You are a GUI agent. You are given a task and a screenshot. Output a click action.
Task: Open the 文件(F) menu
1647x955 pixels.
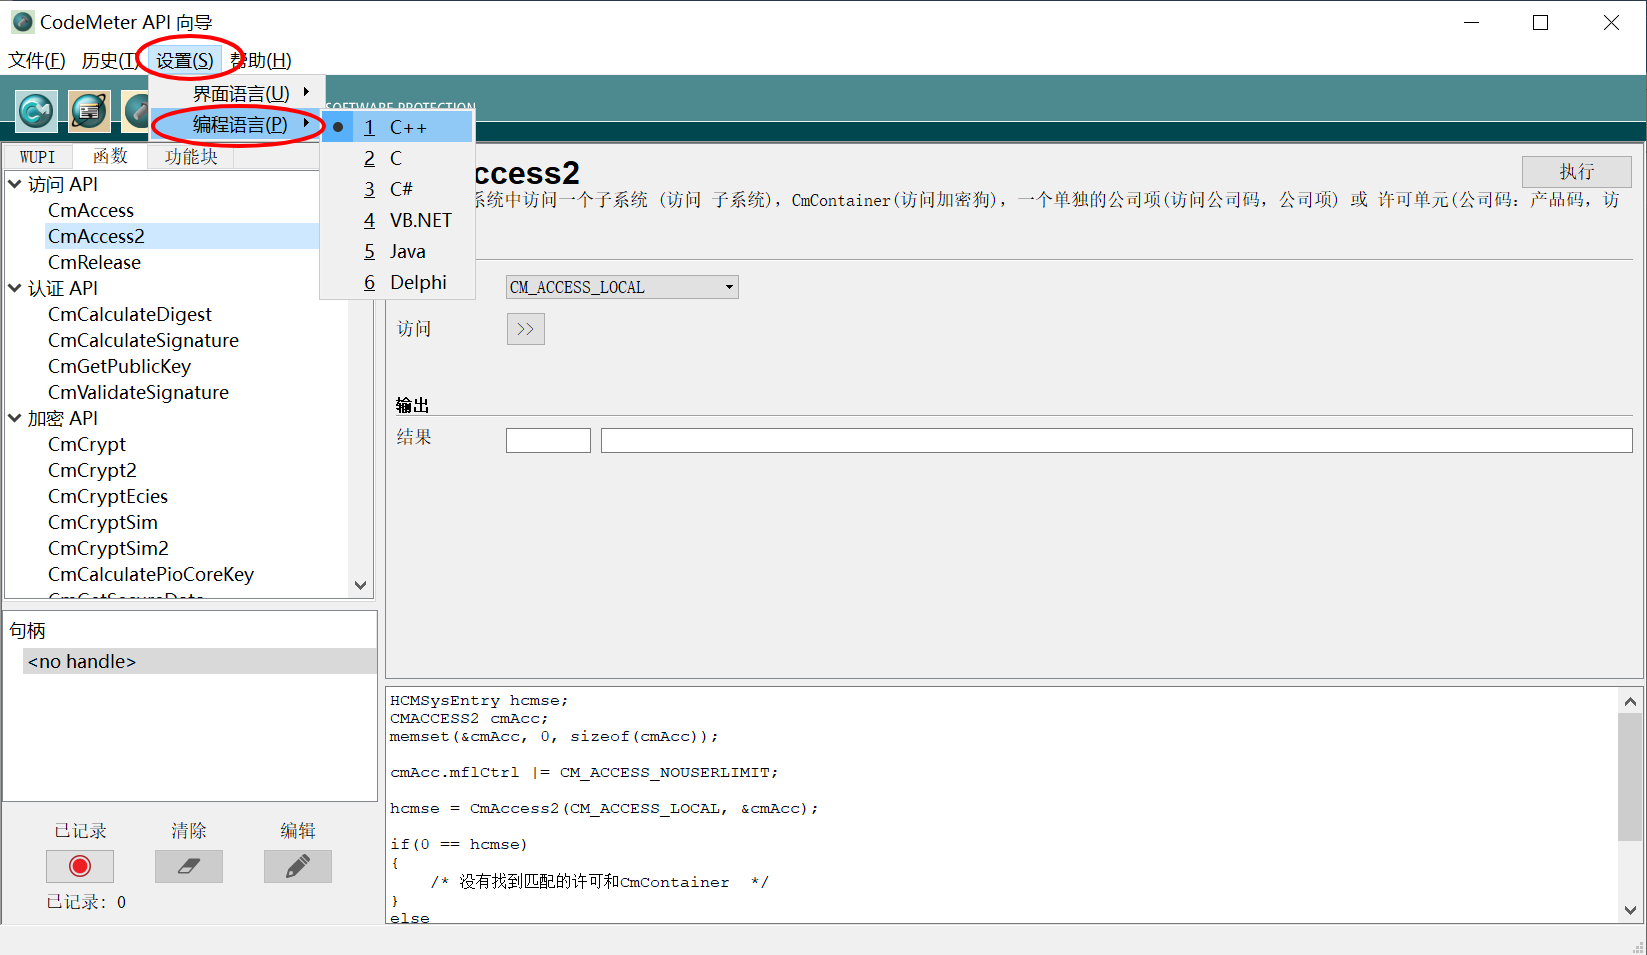pyautogui.click(x=37, y=60)
